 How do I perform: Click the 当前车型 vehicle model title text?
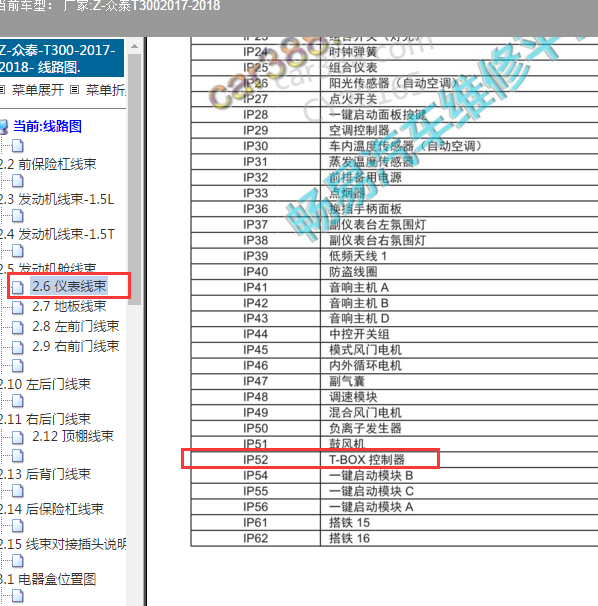pos(110,5)
